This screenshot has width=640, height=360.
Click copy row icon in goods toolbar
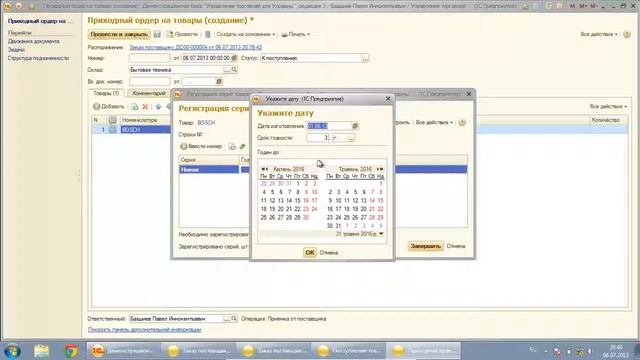tap(135, 107)
